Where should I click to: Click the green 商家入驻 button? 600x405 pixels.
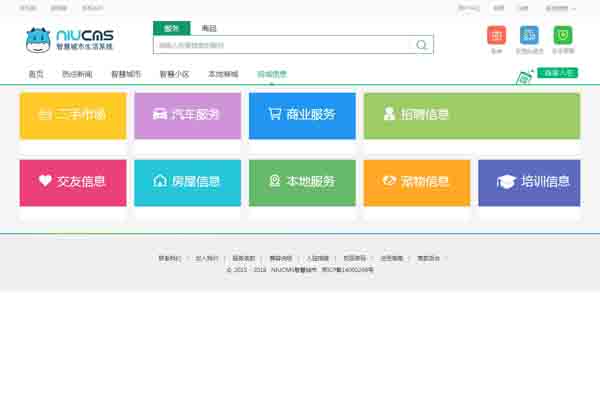click(558, 73)
